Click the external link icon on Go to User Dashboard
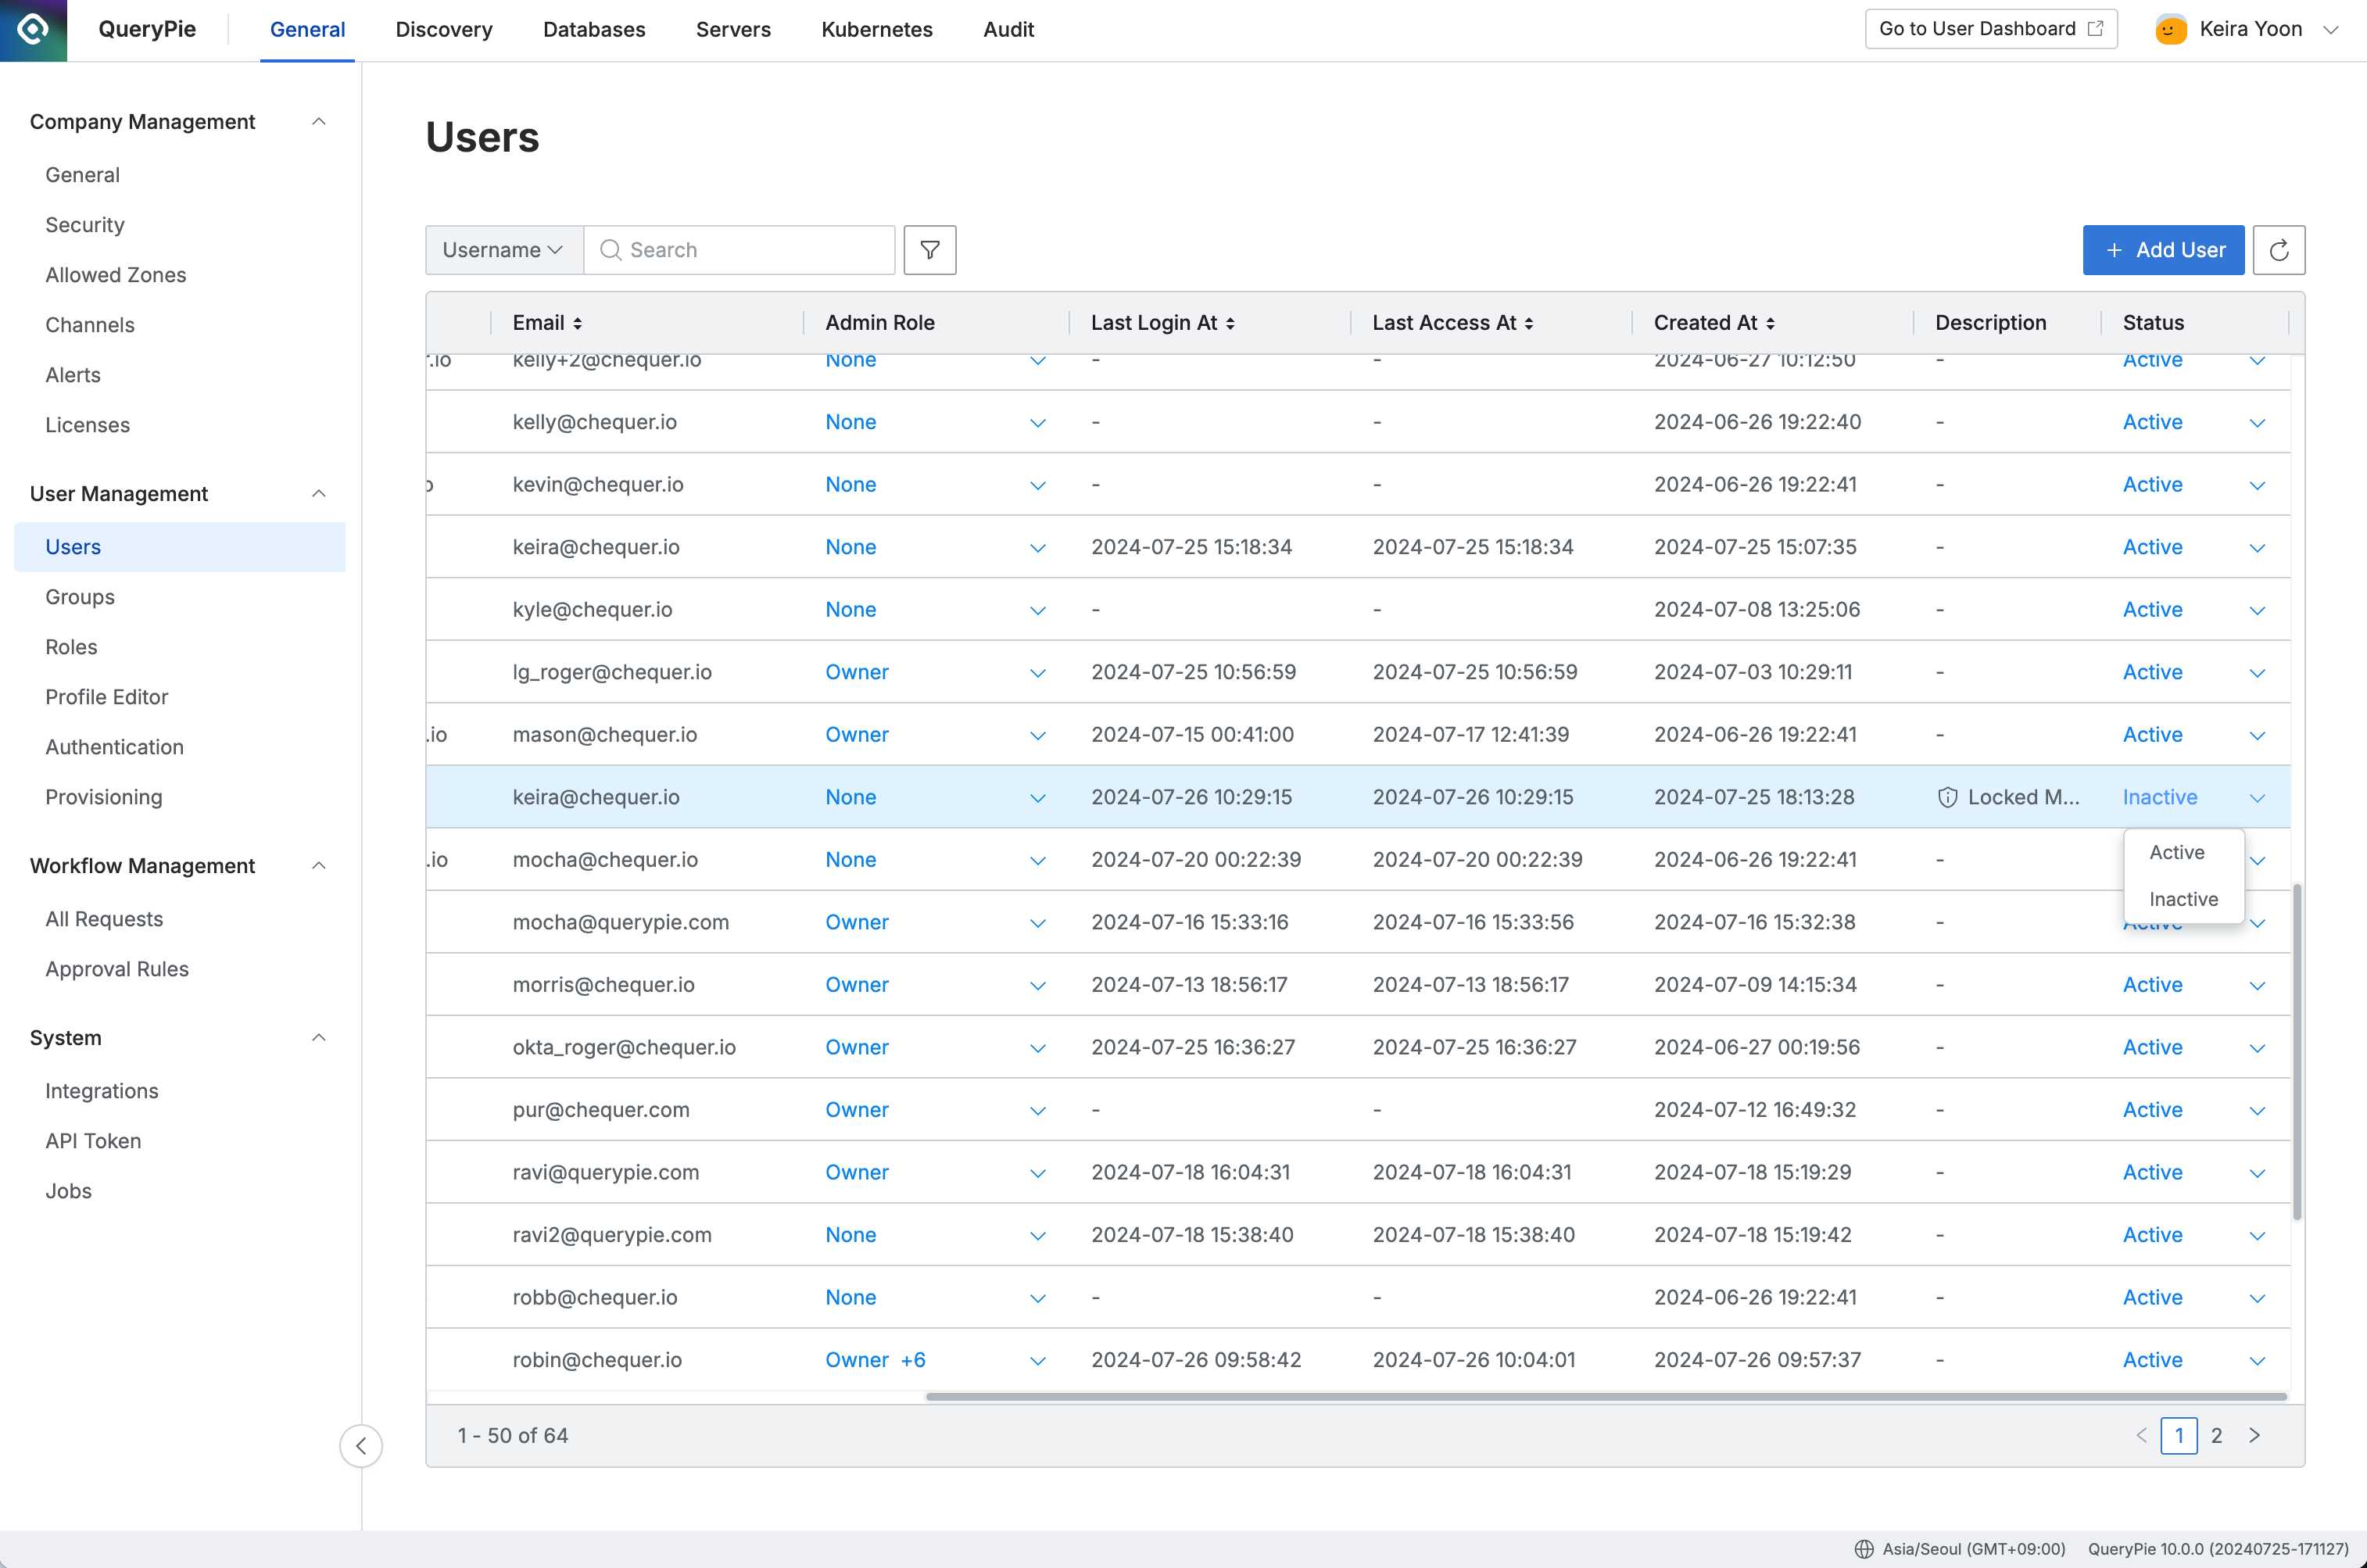Screen dimensions: 2367x1568 click(2095, 28)
